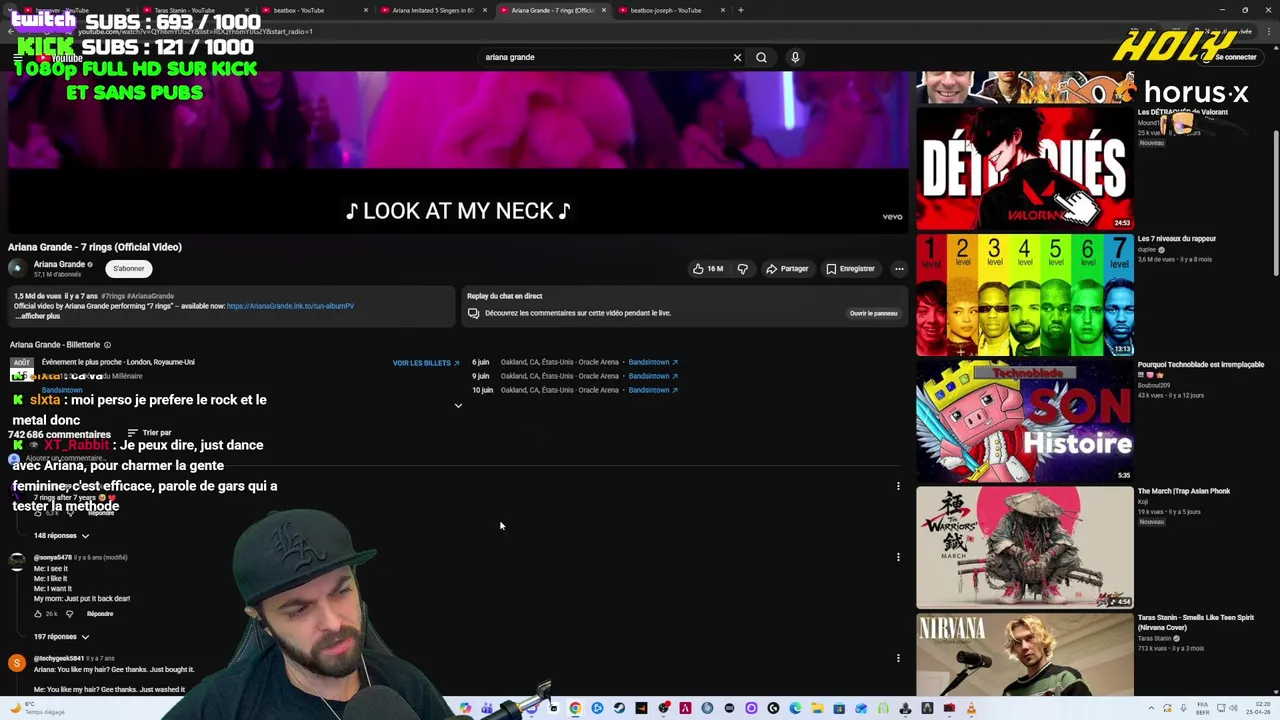Follow the 'VOIR LES BILLETS' link
Viewport: 1280px width, 720px height.
pos(426,363)
